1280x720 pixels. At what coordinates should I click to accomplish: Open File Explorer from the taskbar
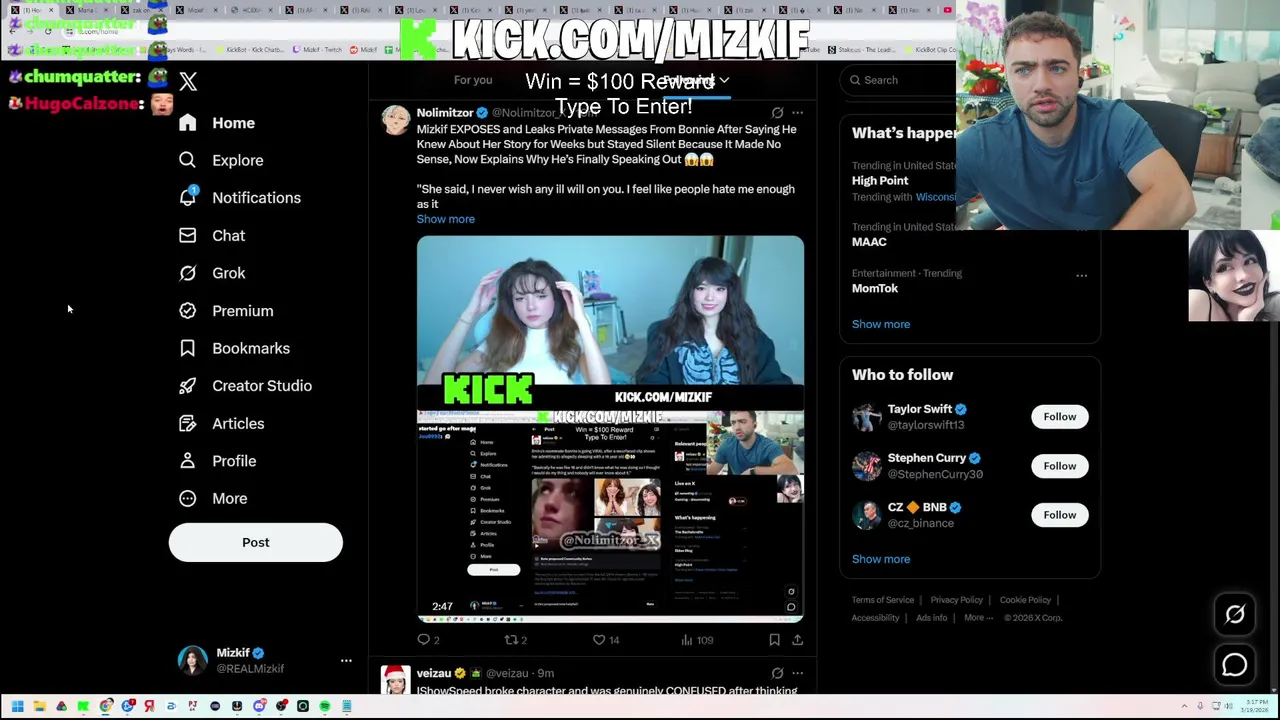point(39,707)
